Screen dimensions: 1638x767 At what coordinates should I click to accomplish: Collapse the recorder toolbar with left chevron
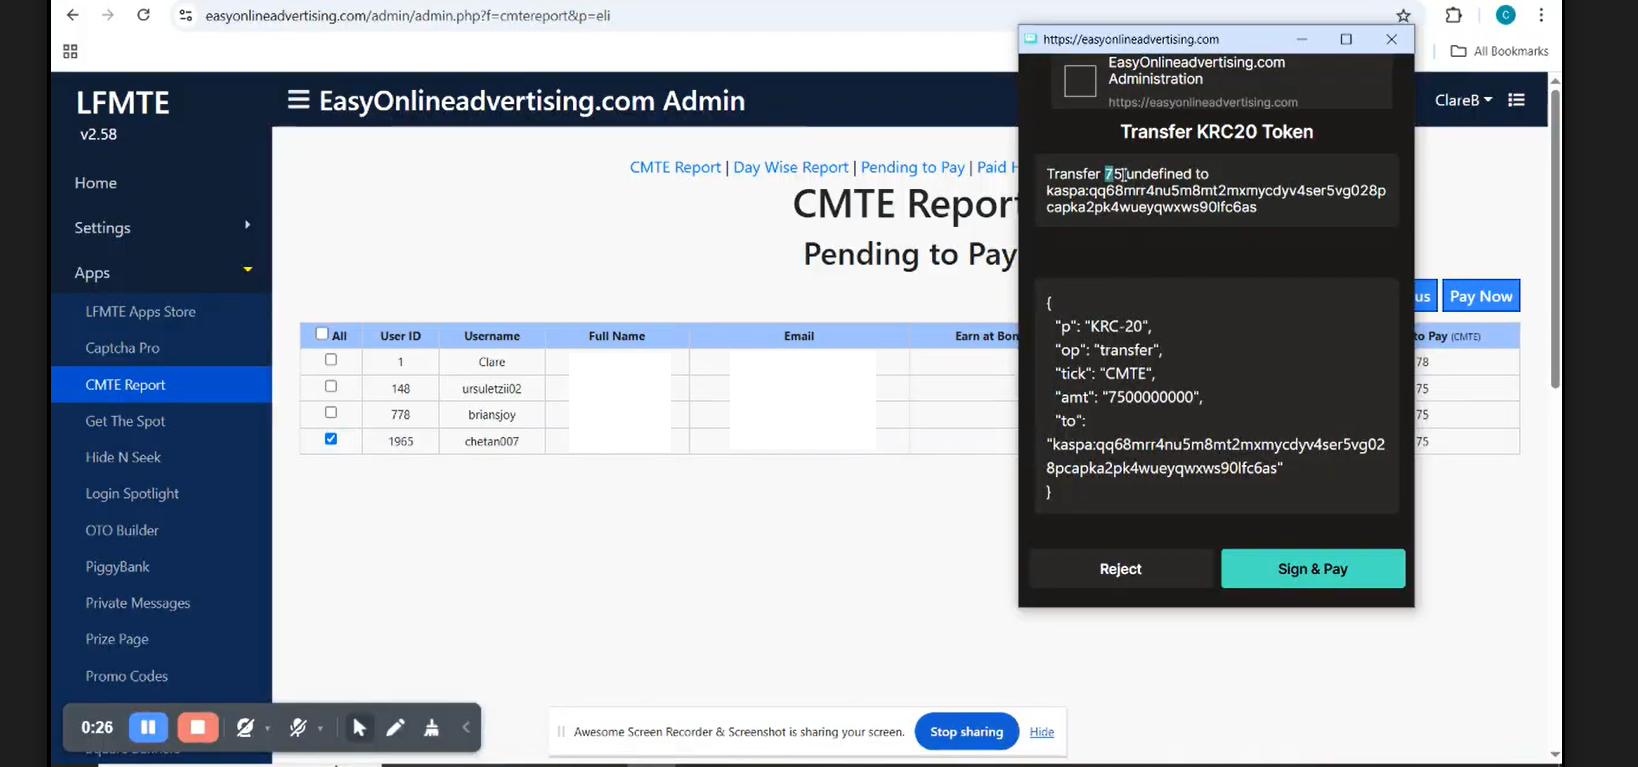(466, 727)
